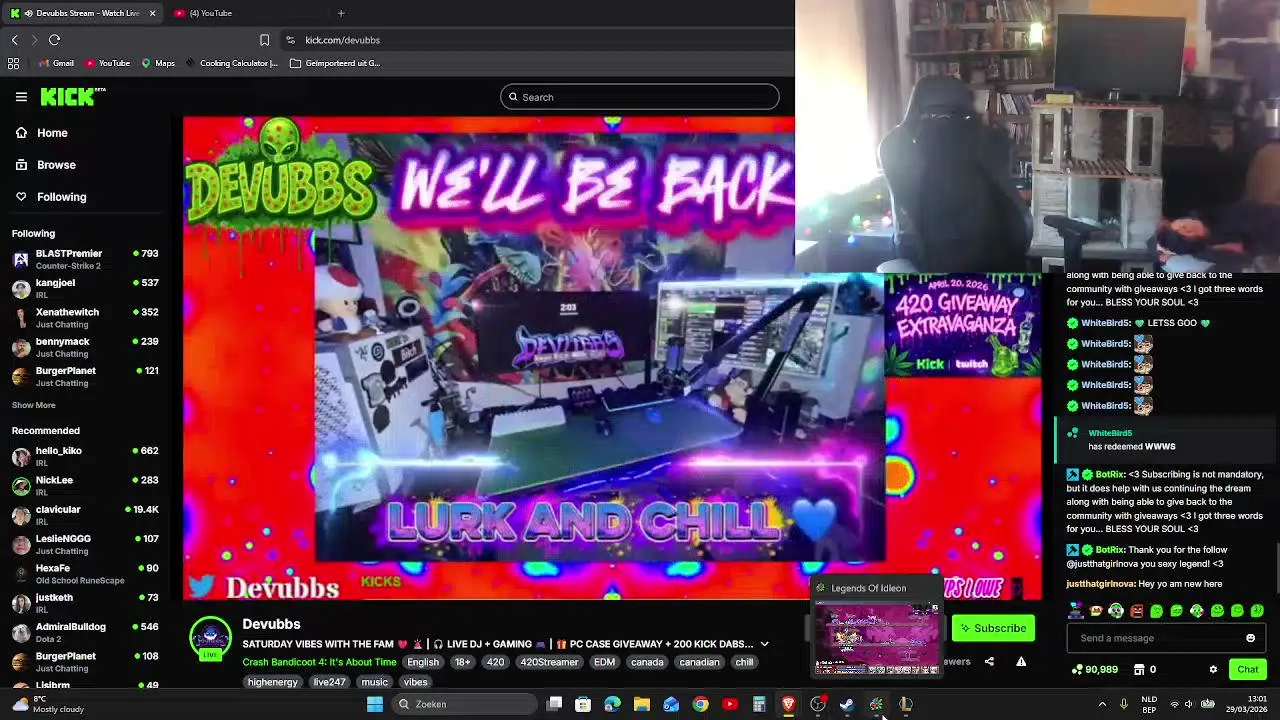The height and width of the screenshot is (720, 1280).
Task: Open Crash Bandicoot 4 category link
Action: coord(319,662)
